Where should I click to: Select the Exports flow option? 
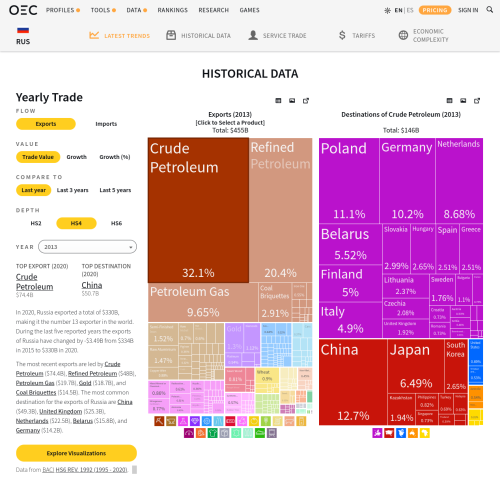pyautogui.click(x=46, y=124)
